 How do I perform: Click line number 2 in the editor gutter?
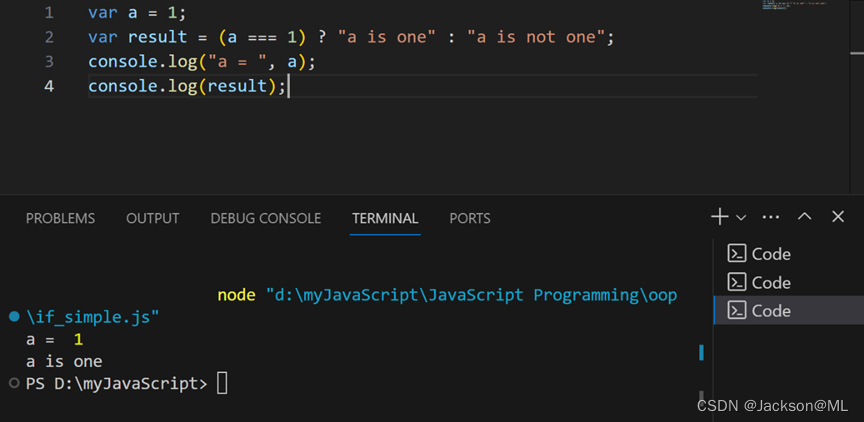pos(49,37)
